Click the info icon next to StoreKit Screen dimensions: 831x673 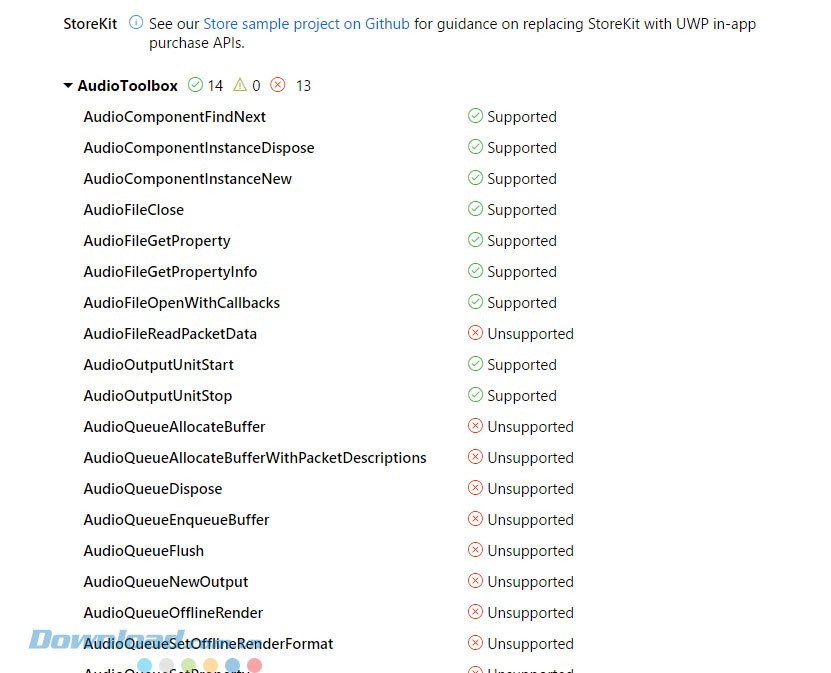point(136,22)
